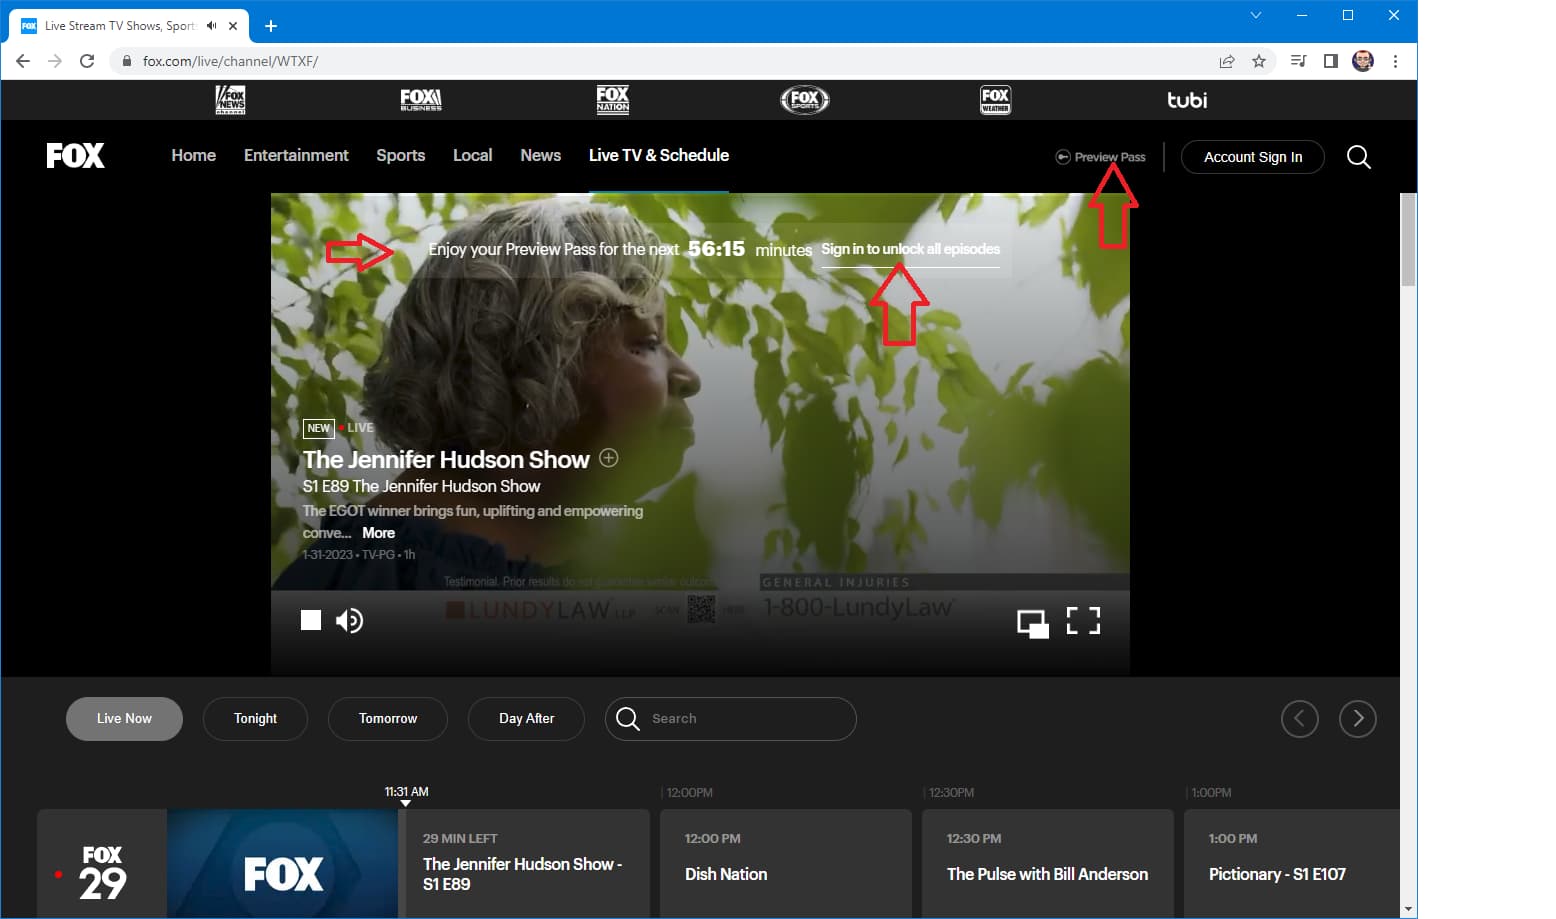Open the Fox News network logo
Viewport: 1556px width, 919px height.
pos(230,100)
